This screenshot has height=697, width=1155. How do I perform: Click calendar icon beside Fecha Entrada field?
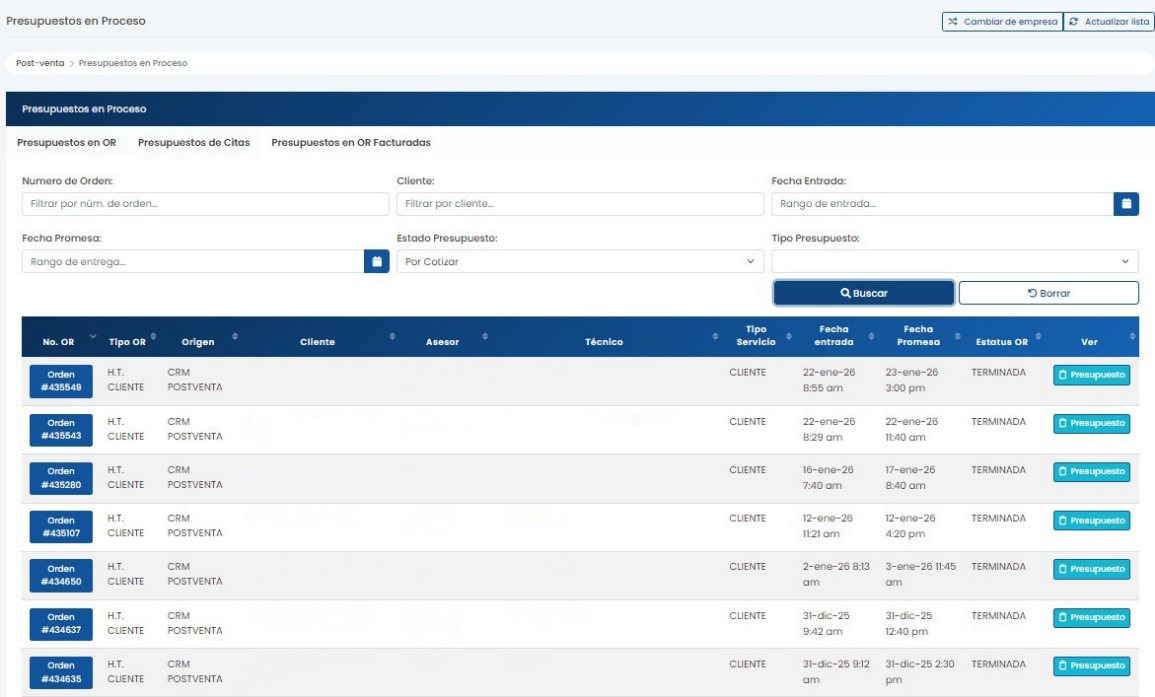click(1126, 204)
